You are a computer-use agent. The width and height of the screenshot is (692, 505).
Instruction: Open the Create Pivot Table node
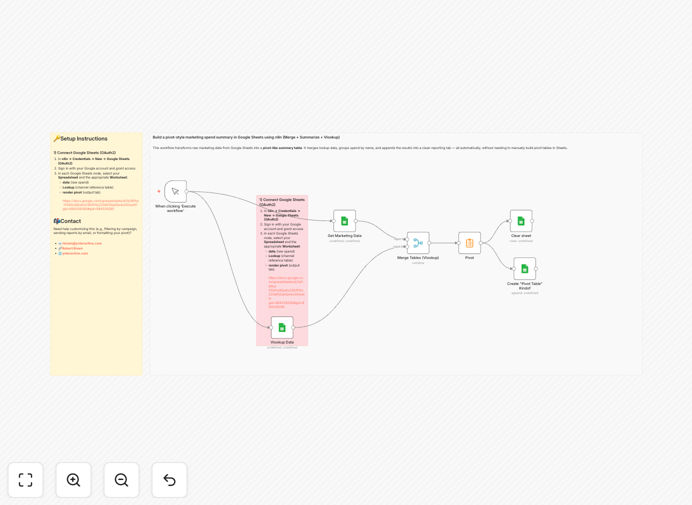point(525,268)
